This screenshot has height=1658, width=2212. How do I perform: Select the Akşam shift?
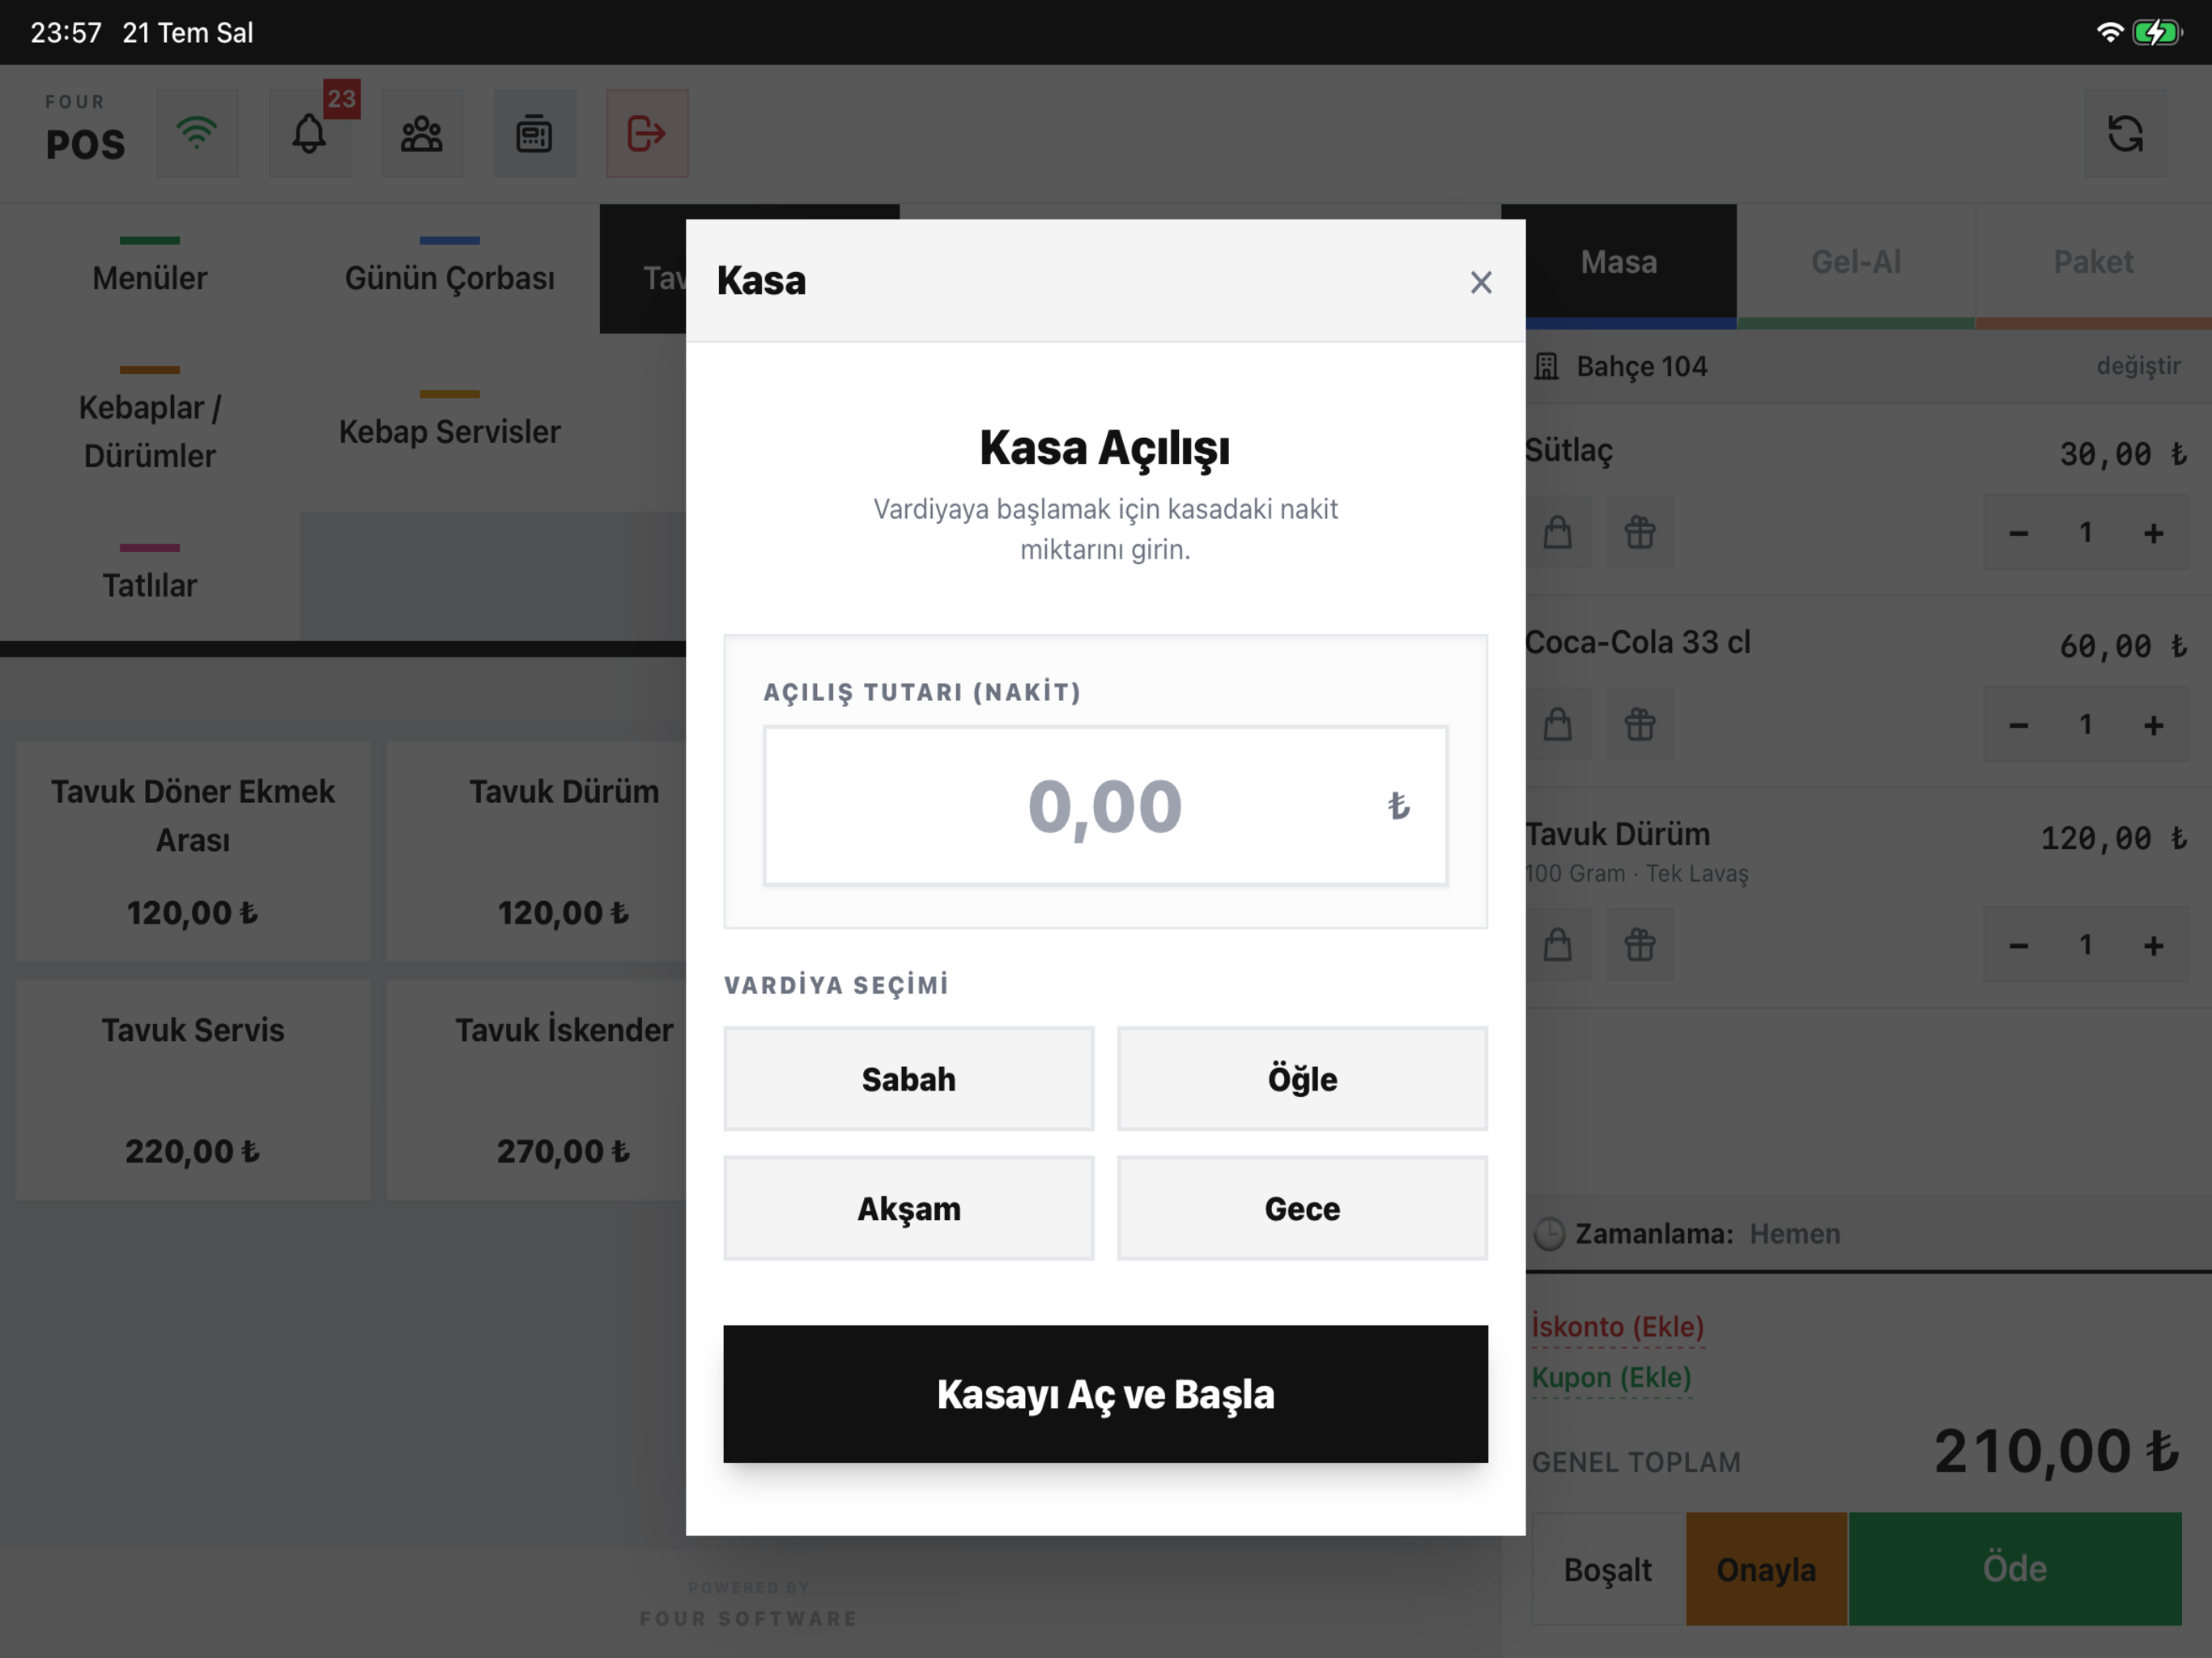click(908, 1208)
